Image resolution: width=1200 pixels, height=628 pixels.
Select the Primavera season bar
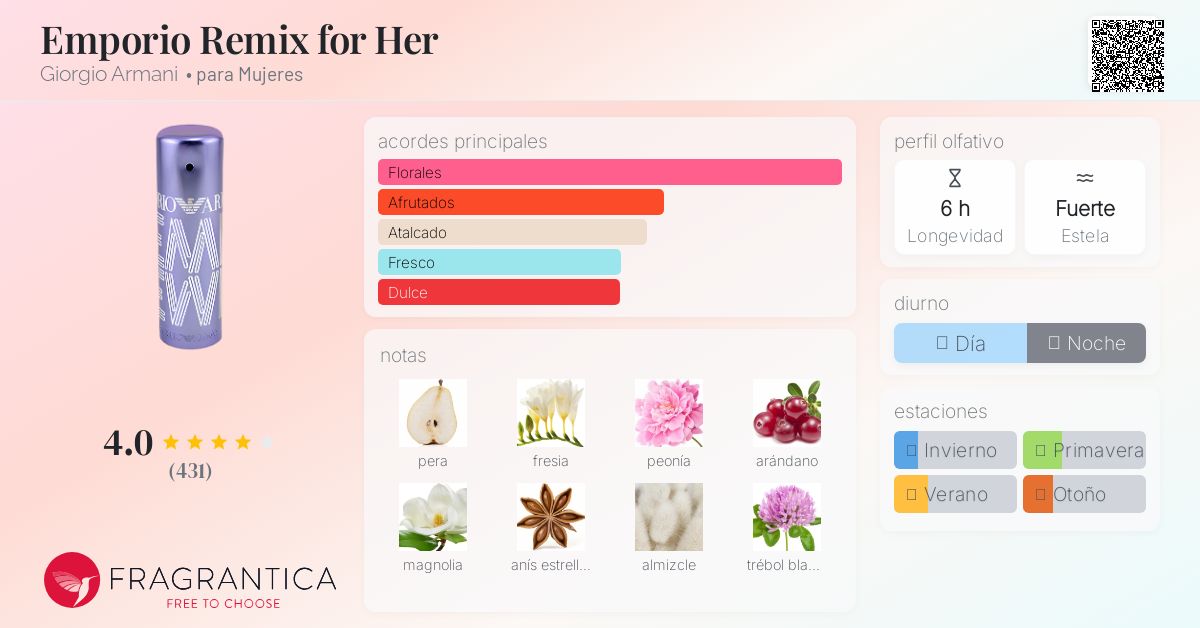(1084, 450)
